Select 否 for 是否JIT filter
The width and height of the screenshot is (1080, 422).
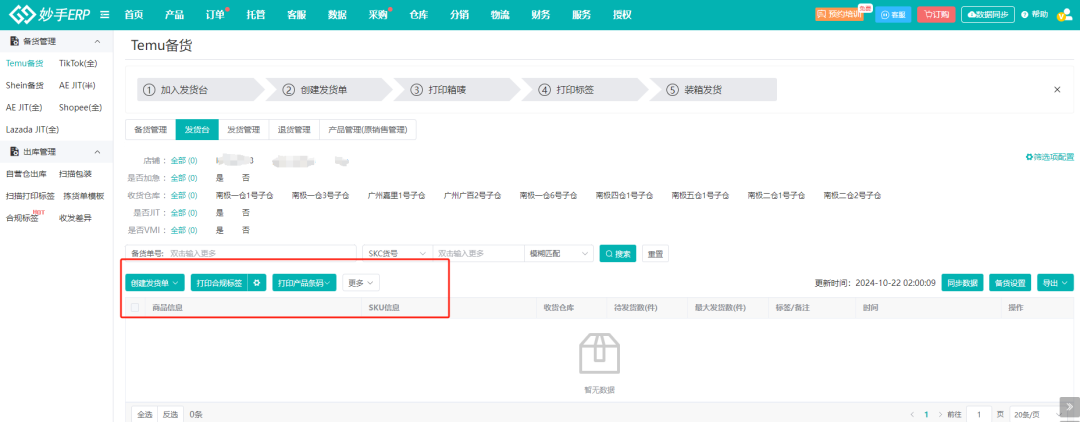[246, 213]
